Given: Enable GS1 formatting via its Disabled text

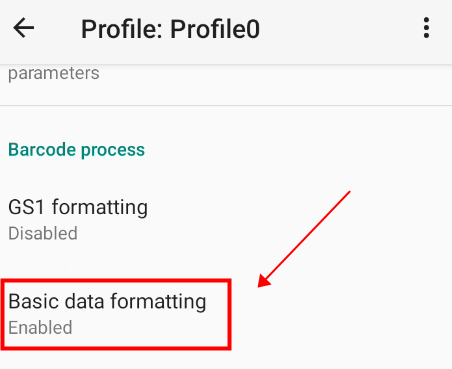Looking at the screenshot, I should [43, 233].
